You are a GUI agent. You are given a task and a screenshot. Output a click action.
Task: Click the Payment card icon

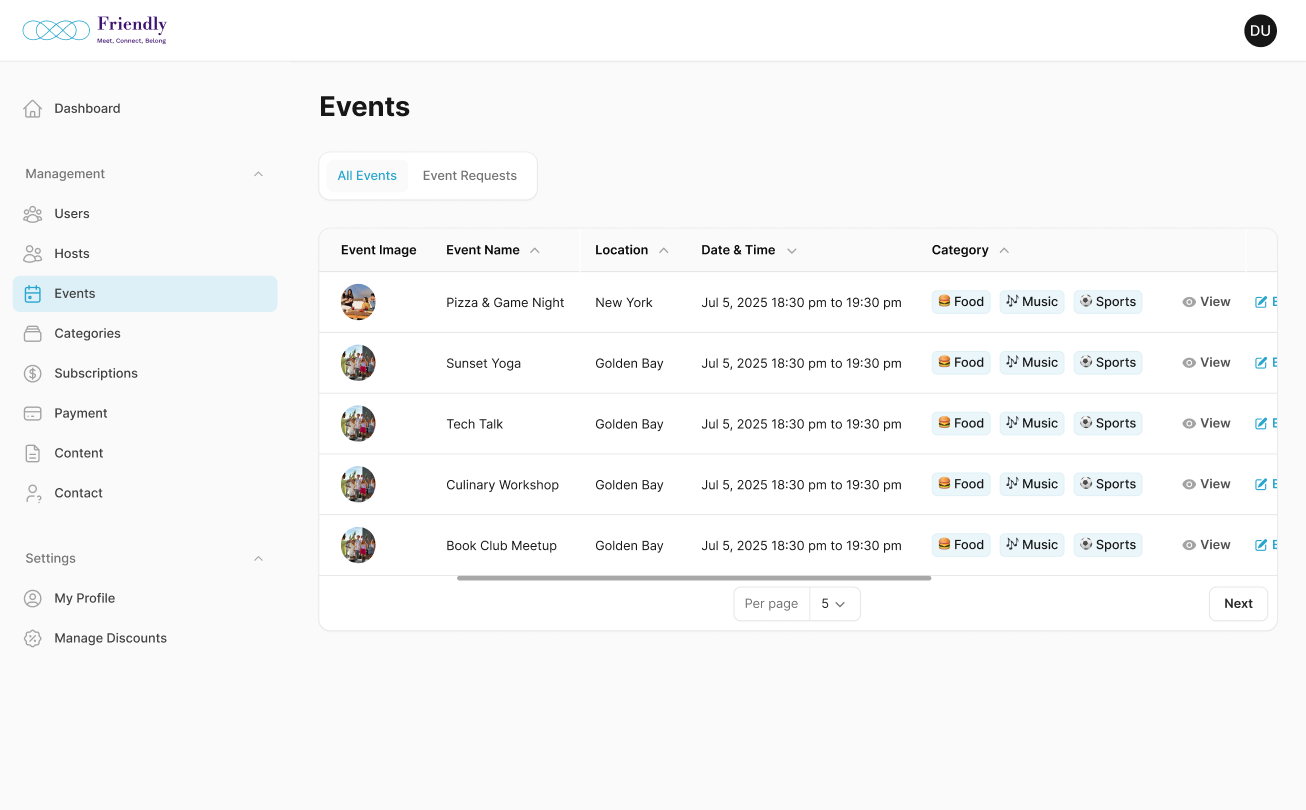click(x=33, y=414)
